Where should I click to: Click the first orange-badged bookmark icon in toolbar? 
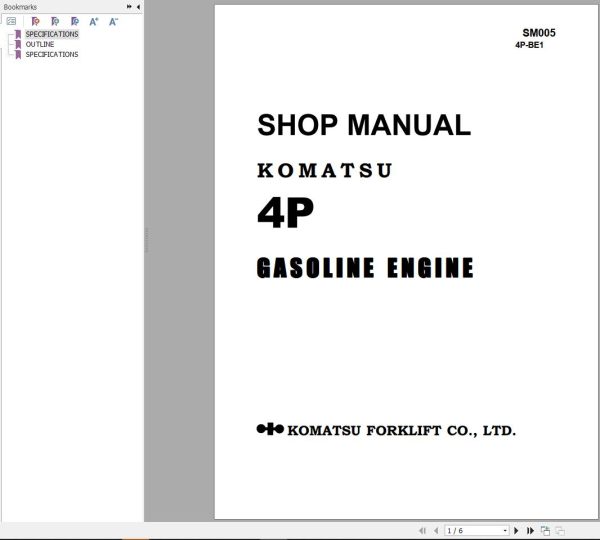click(x=35, y=21)
